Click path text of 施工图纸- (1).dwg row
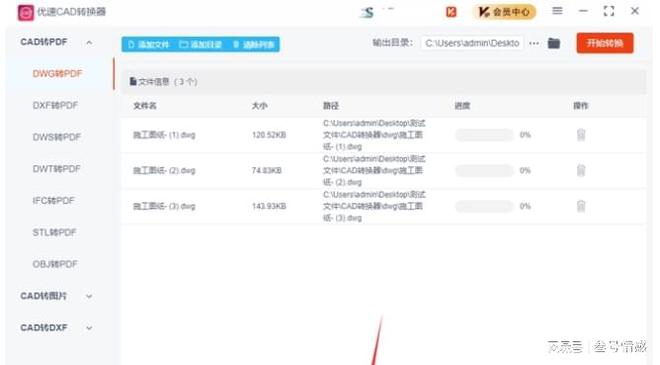This screenshot has height=365, width=660. pos(374,135)
